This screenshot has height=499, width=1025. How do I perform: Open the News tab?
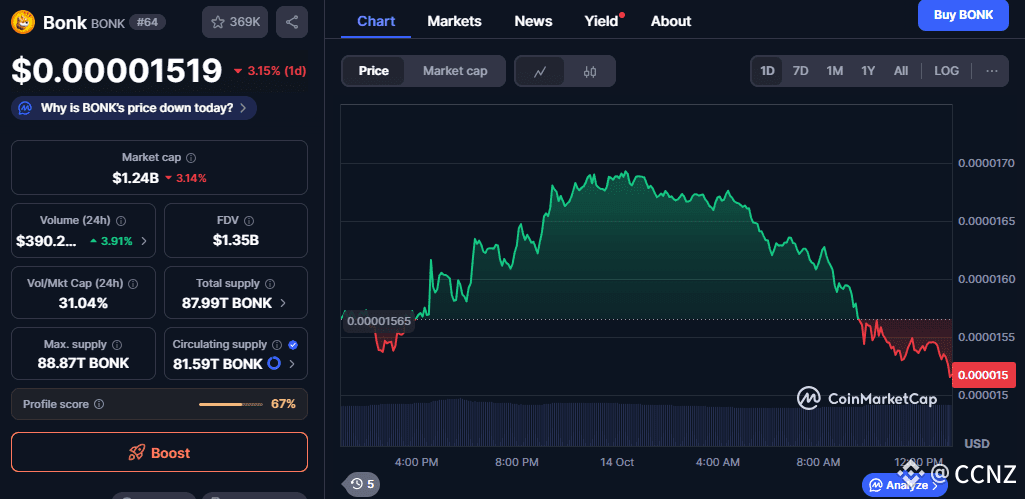(x=533, y=21)
